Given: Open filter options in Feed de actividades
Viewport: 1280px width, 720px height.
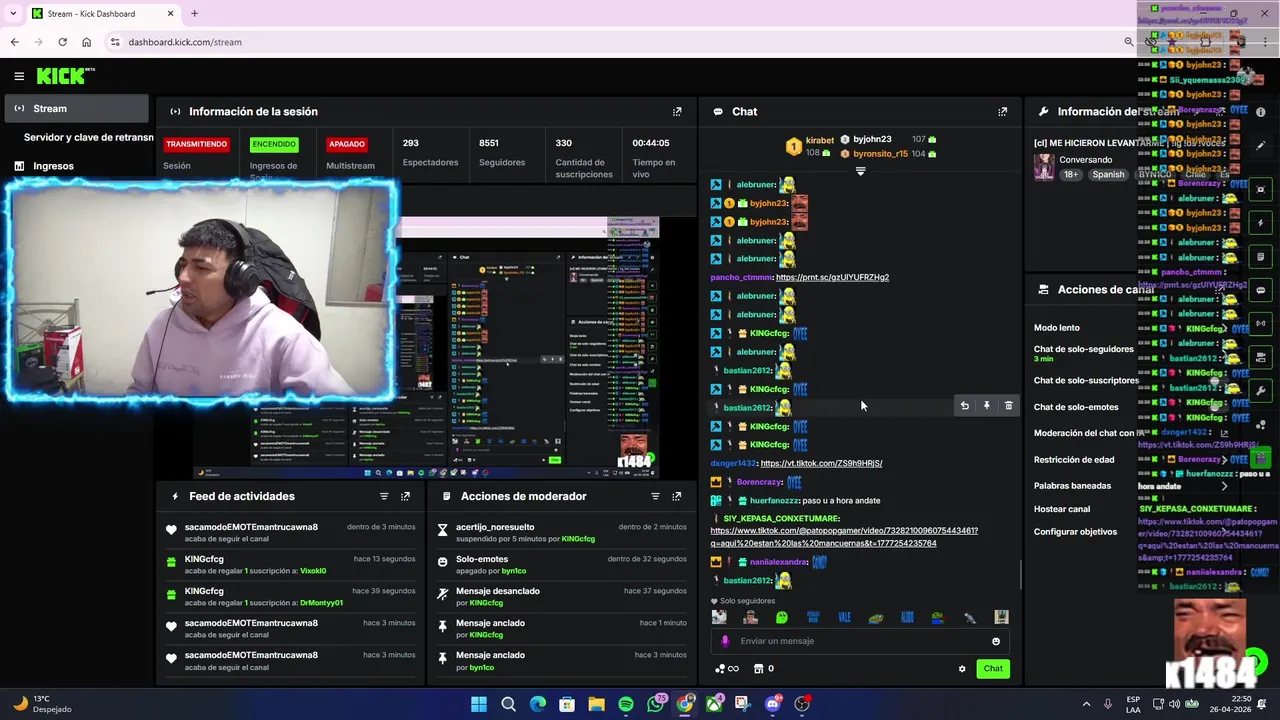Looking at the screenshot, I should point(384,496).
